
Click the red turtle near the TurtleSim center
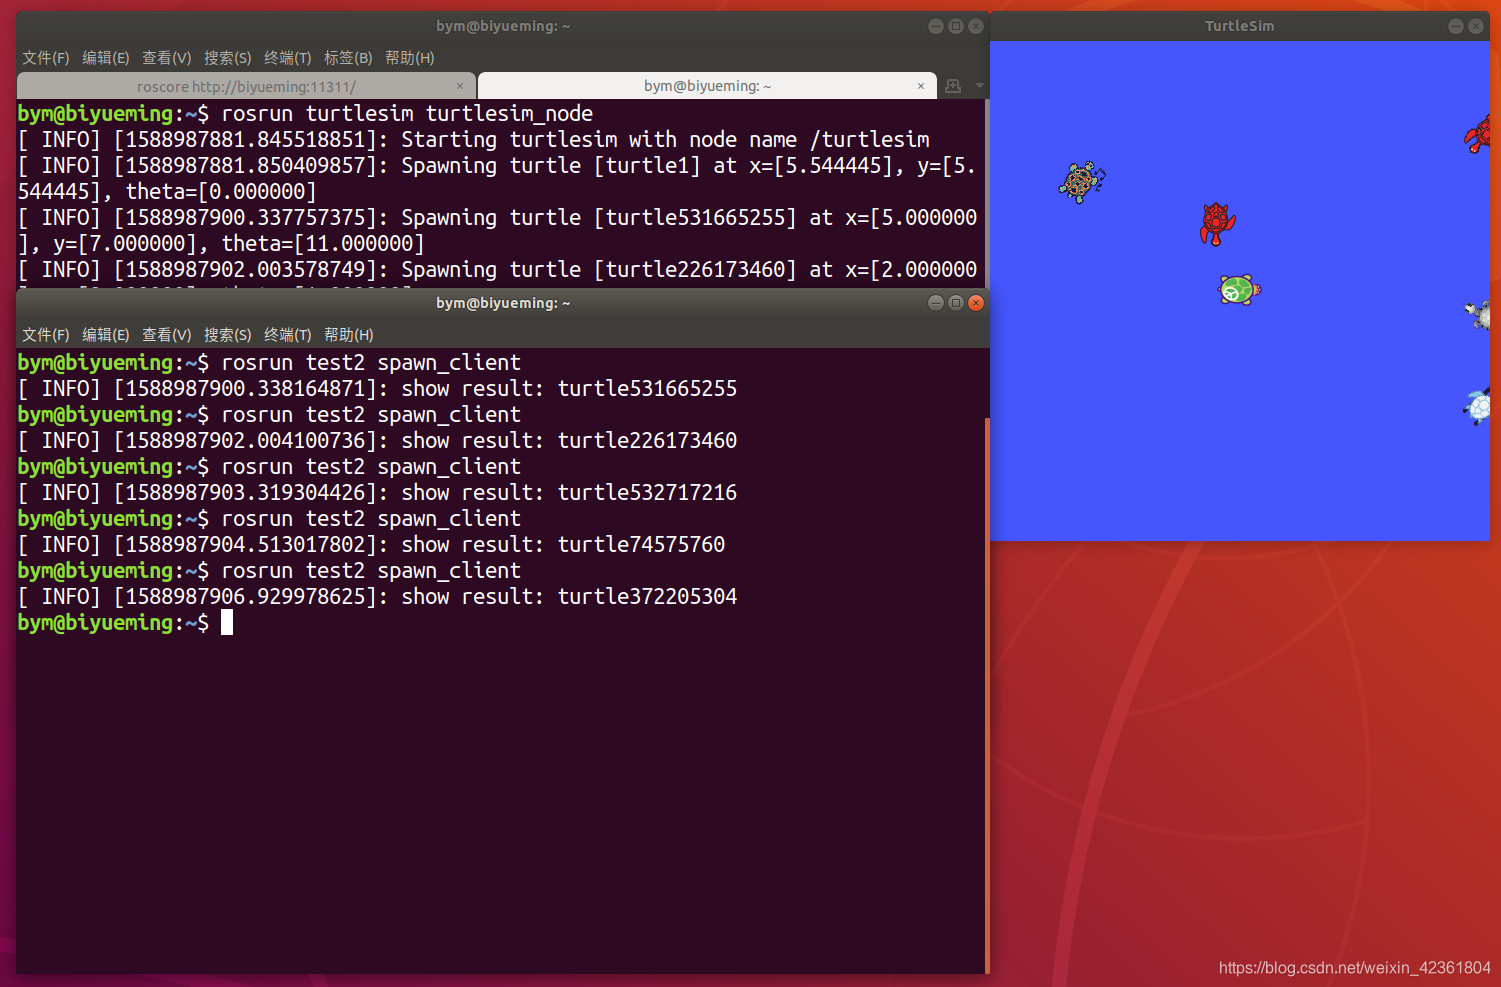pos(1217,224)
